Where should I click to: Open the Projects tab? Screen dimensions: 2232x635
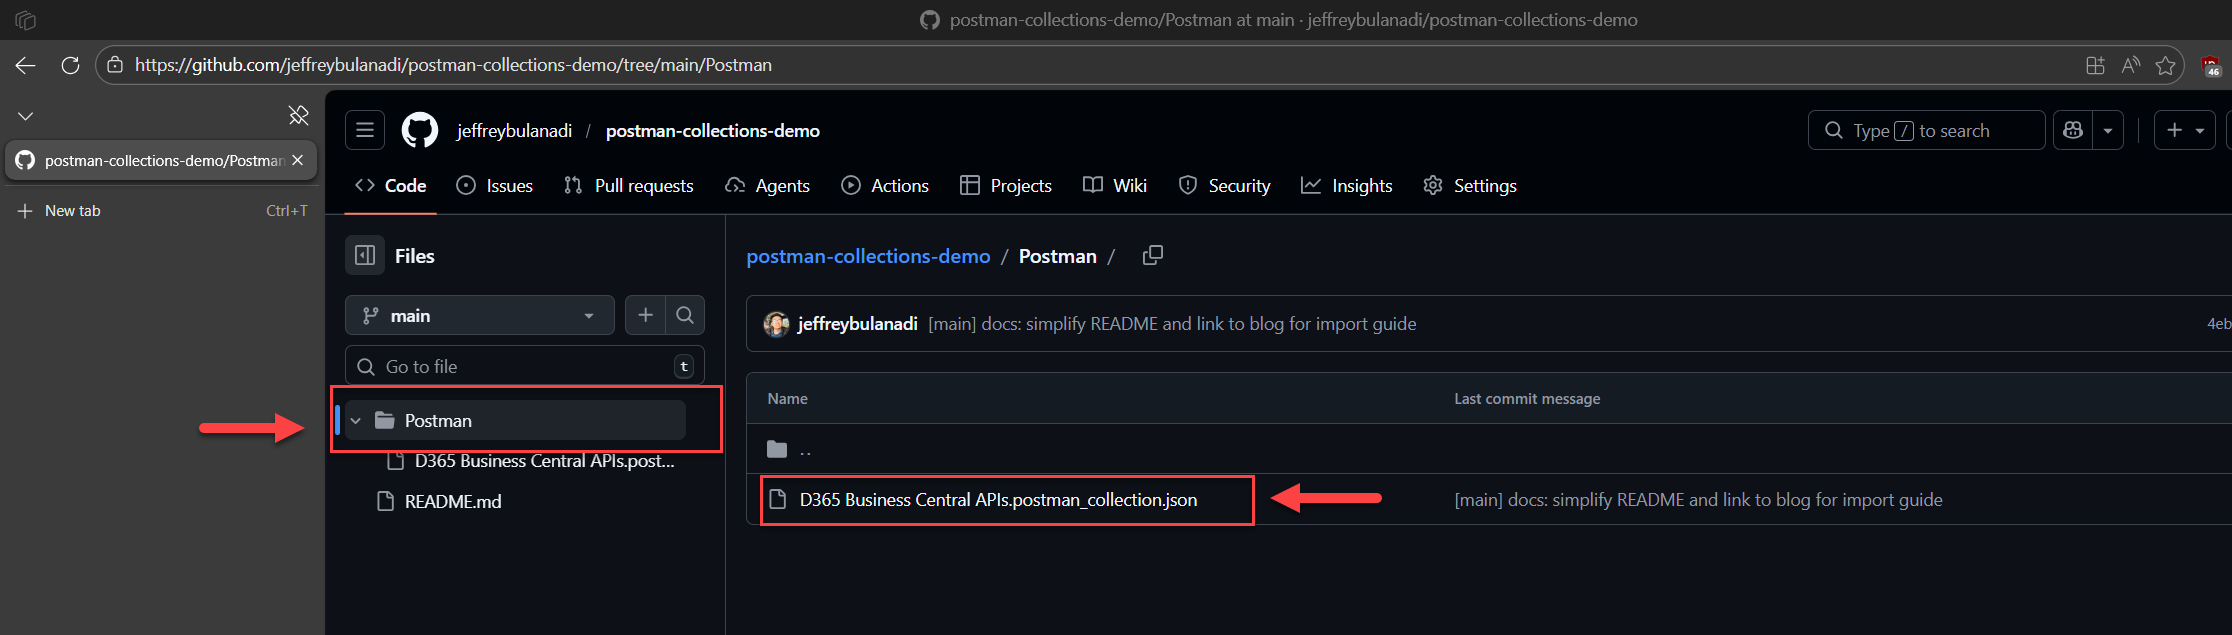click(x=1006, y=186)
